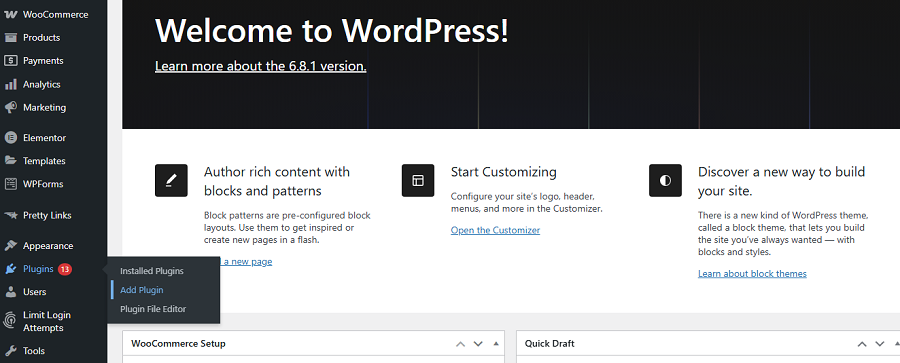900x363 pixels.
Task: Click the Analytics bar chart icon
Action: [10, 84]
